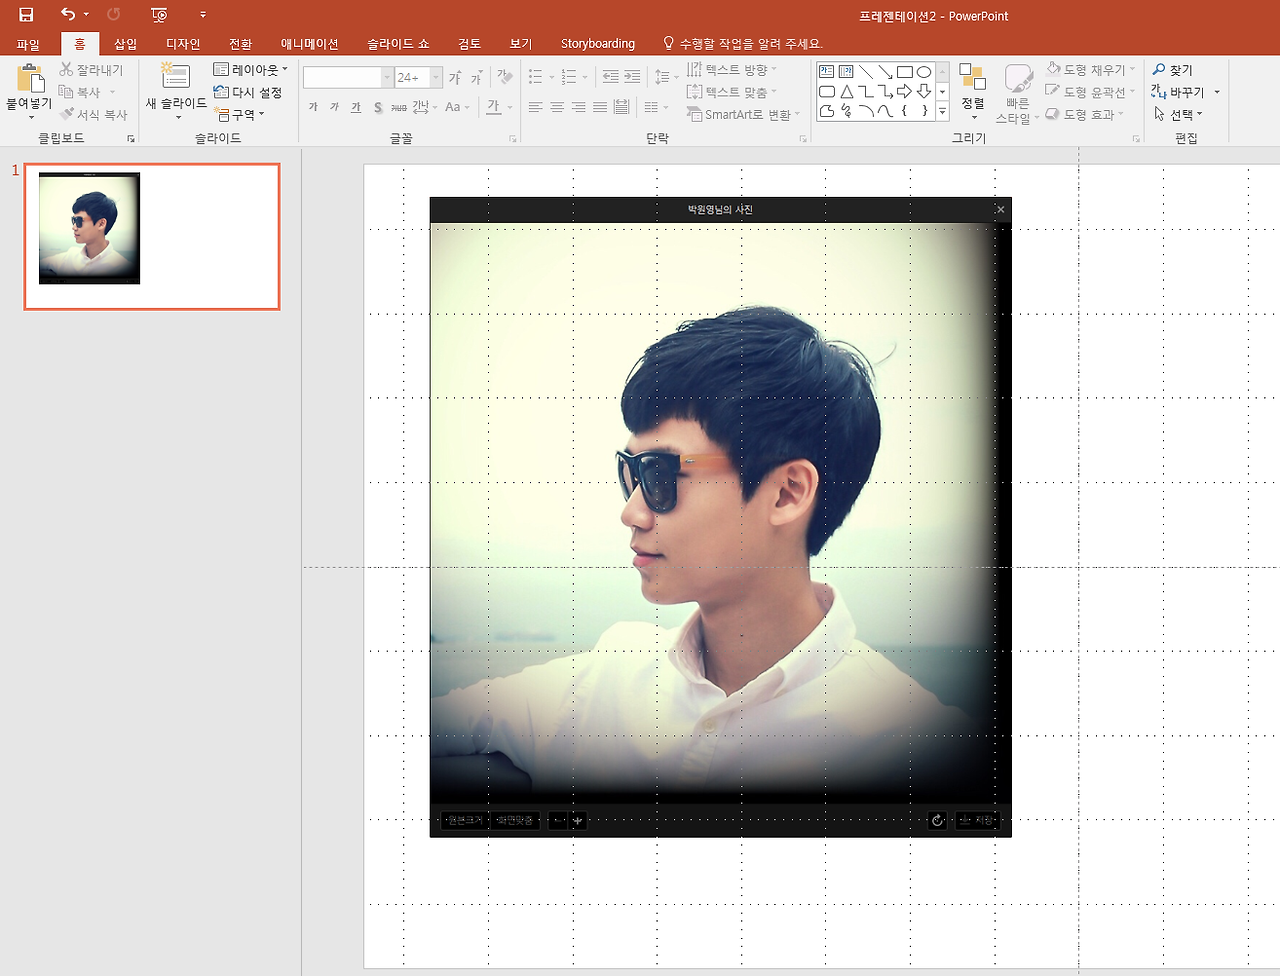Pick the oval shape from shapes gallery
Image resolution: width=1280 pixels, height=976 pixels.
point(924,72)
